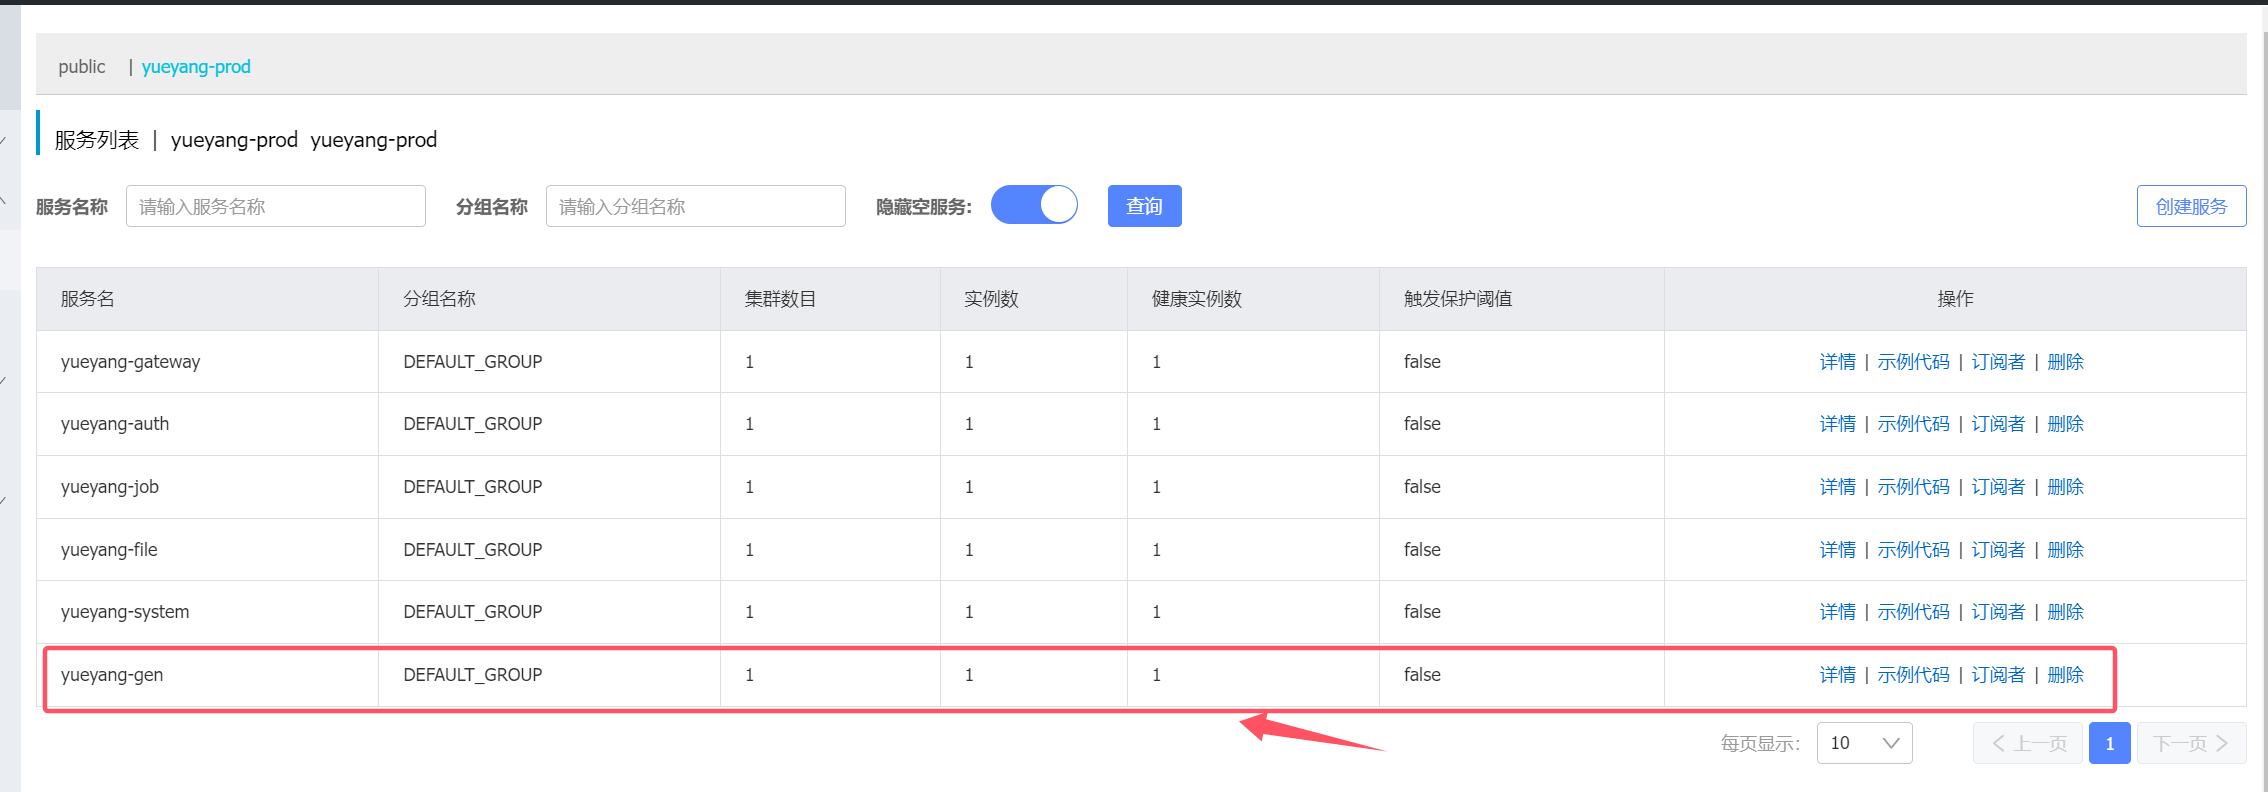
Task: Click the 查询 search button
Action: click(x=1144, y=206)
